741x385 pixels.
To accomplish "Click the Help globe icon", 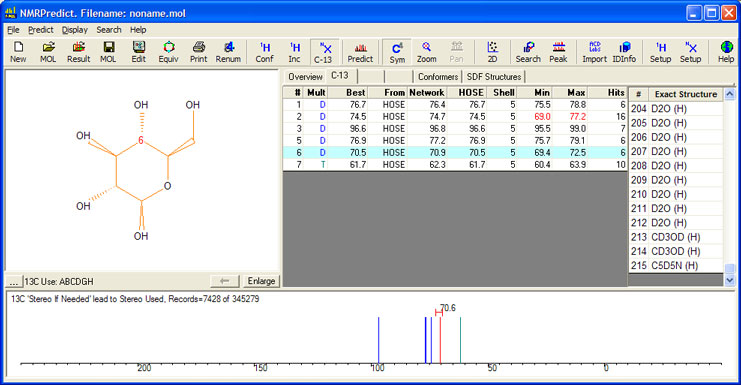I will tap(726, 52).
